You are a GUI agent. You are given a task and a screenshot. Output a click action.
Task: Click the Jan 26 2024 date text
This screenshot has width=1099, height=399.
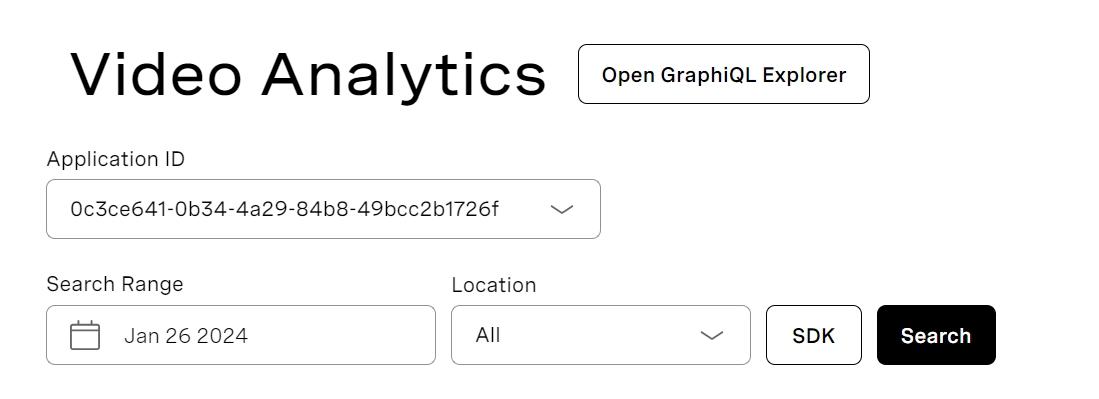click(x=186, y=336)
